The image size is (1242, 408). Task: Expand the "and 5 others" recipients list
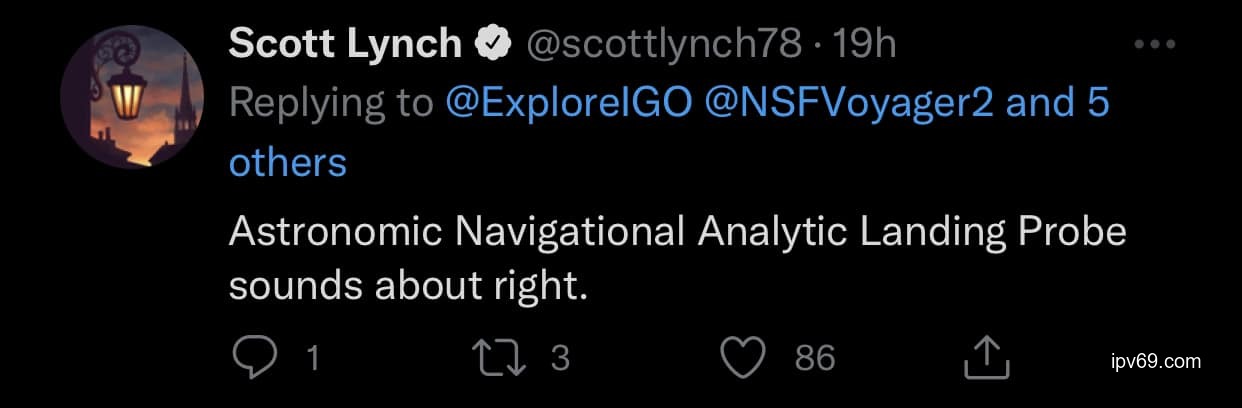point(288,161)
